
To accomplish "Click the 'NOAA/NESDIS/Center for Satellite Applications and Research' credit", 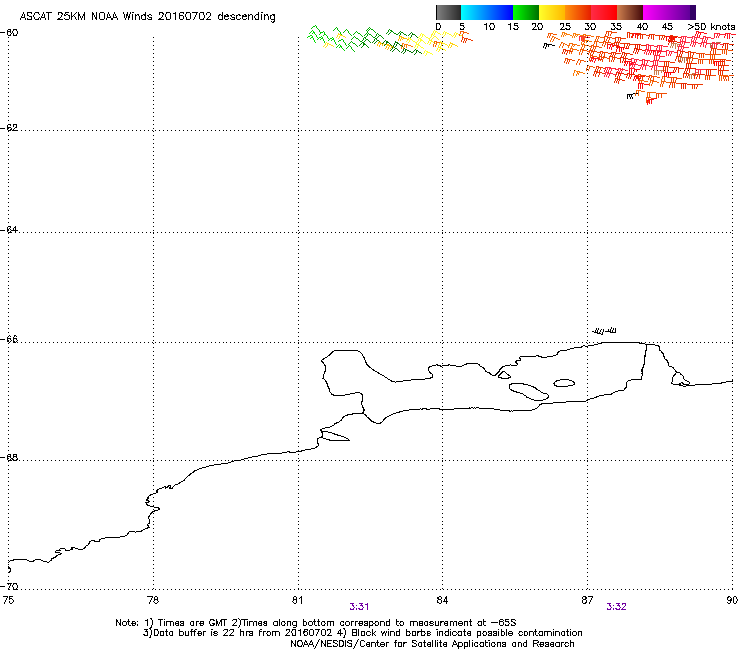I will [x=432, y=644].
